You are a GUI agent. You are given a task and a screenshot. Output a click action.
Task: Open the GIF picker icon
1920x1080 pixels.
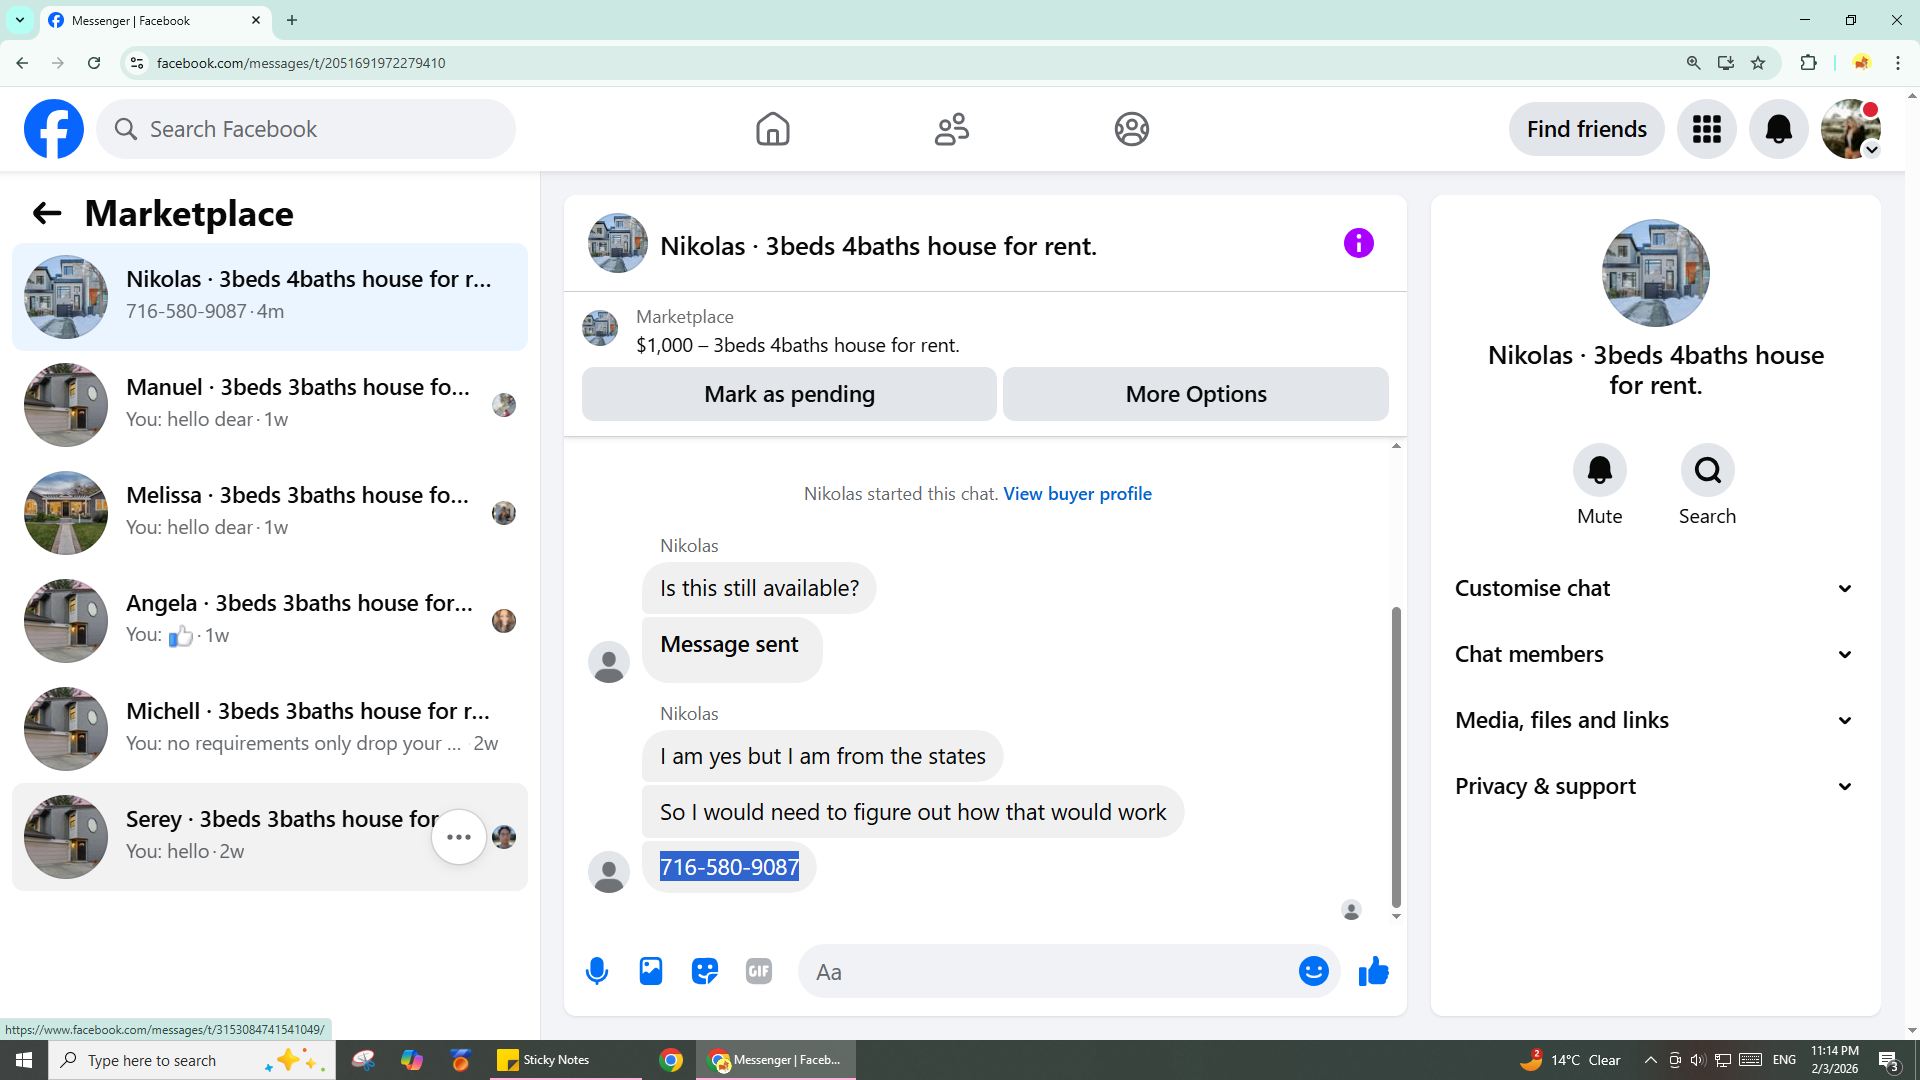(759, 971)
